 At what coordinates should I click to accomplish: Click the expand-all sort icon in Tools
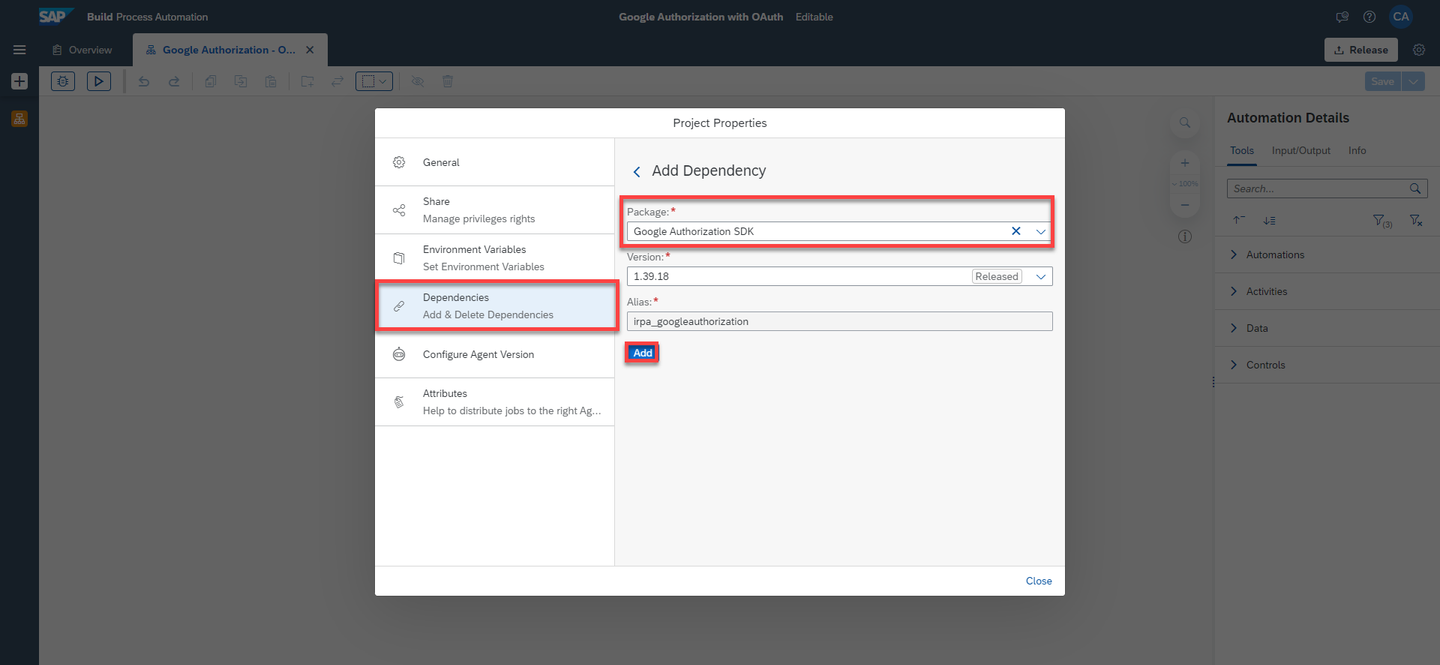coord(1269,220)
